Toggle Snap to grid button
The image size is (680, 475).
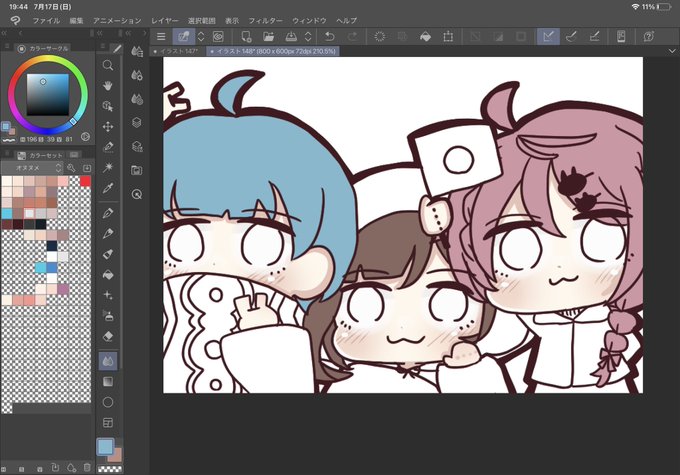pyautogui.click(x=594, y=36)
